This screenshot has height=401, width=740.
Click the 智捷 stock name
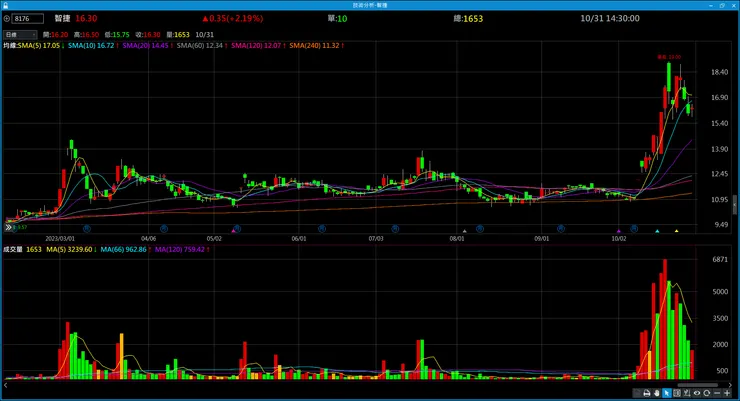click(x=62, y=18)
